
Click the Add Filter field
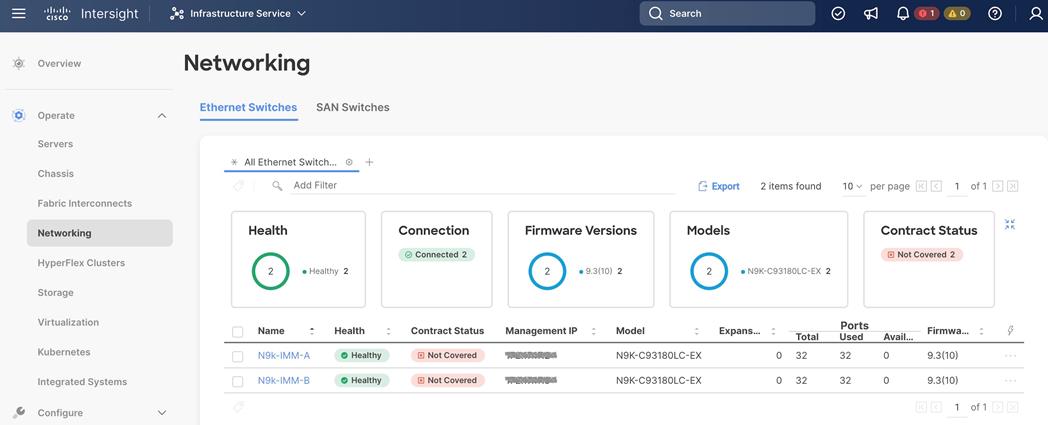tap(483, 185)
